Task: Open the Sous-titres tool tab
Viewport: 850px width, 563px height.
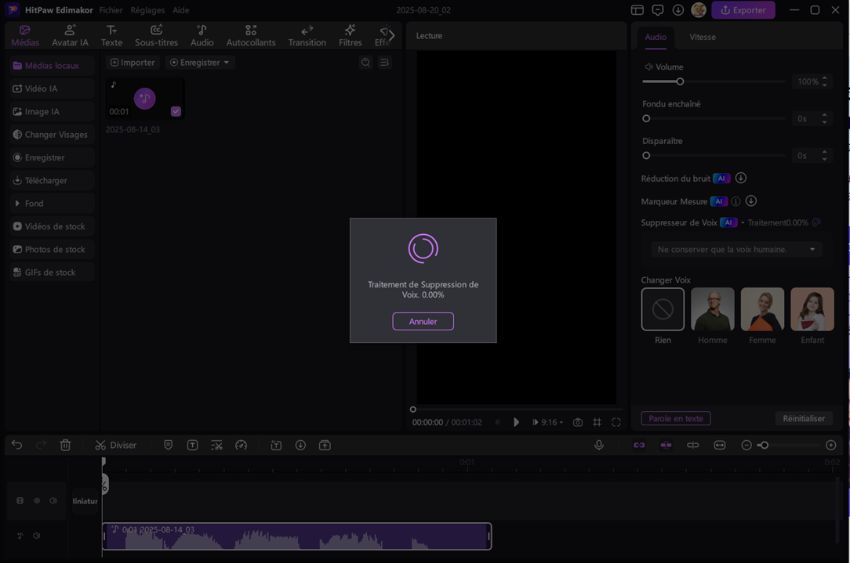Action: (156, 36)
